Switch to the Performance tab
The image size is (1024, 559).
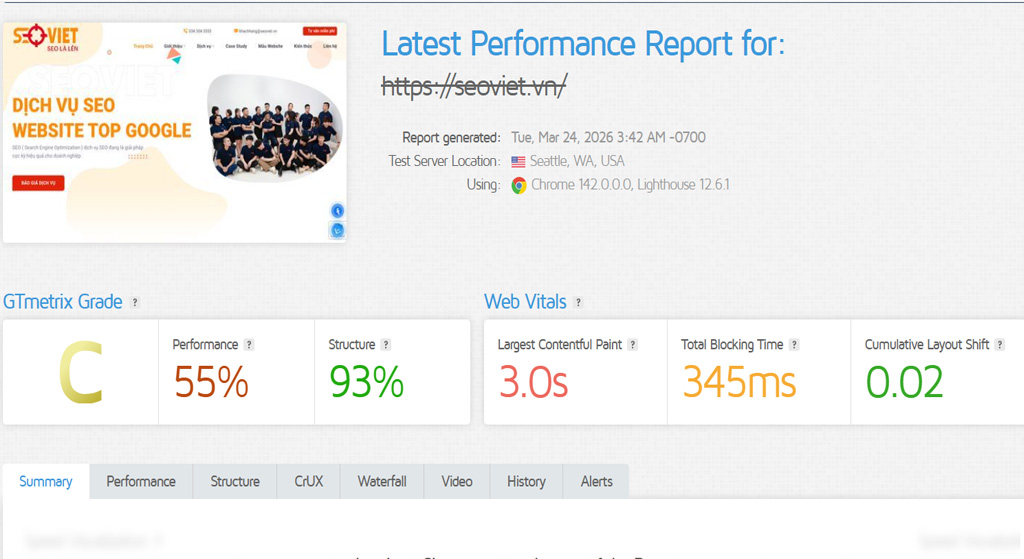pyautogui.click(x=141, y=481)
